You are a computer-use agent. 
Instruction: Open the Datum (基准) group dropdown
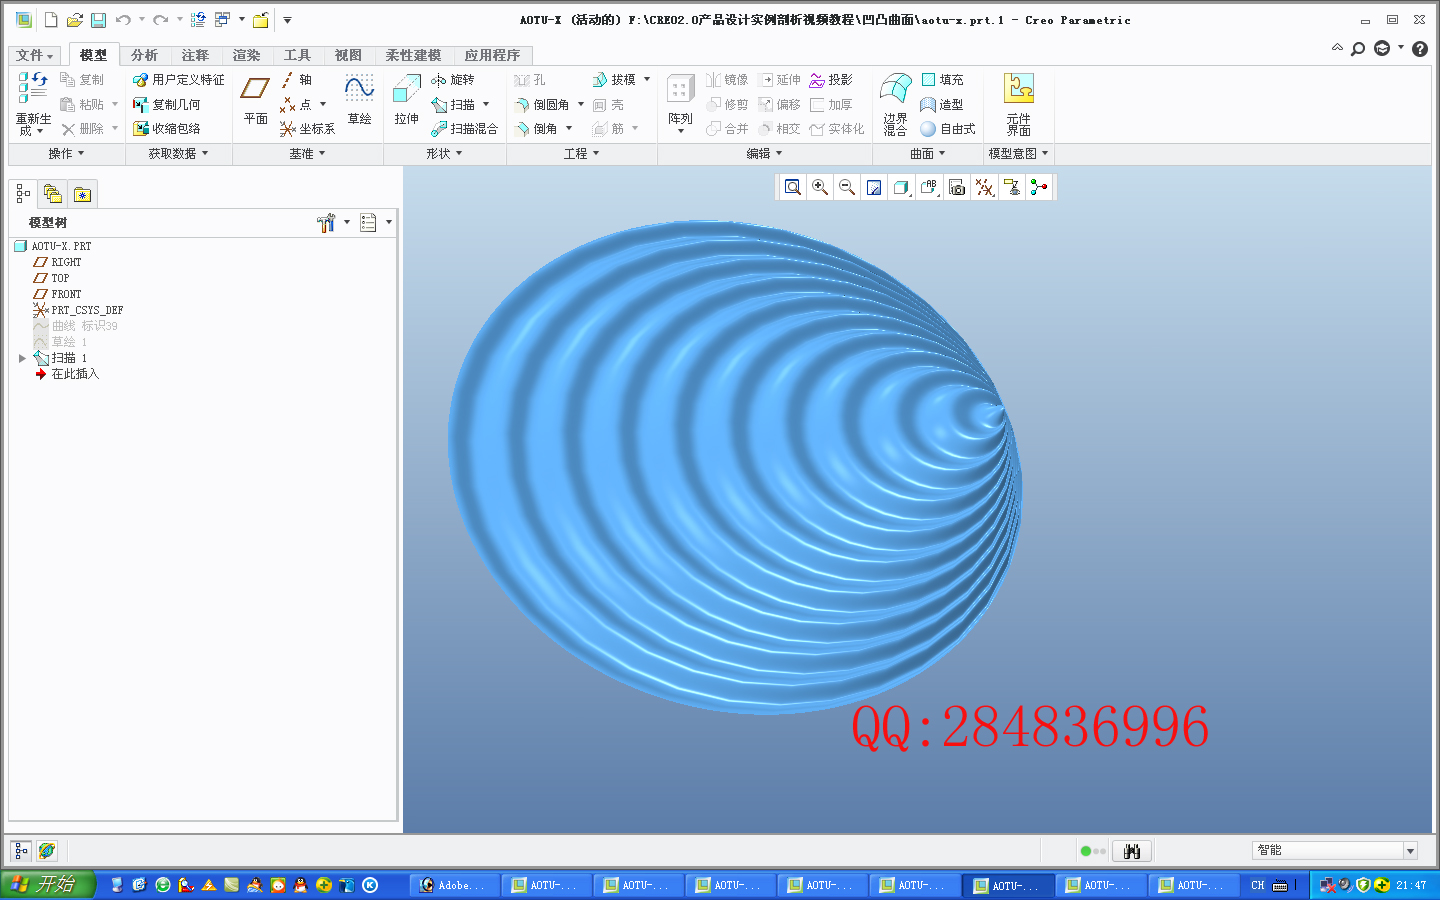click(307, 154)
